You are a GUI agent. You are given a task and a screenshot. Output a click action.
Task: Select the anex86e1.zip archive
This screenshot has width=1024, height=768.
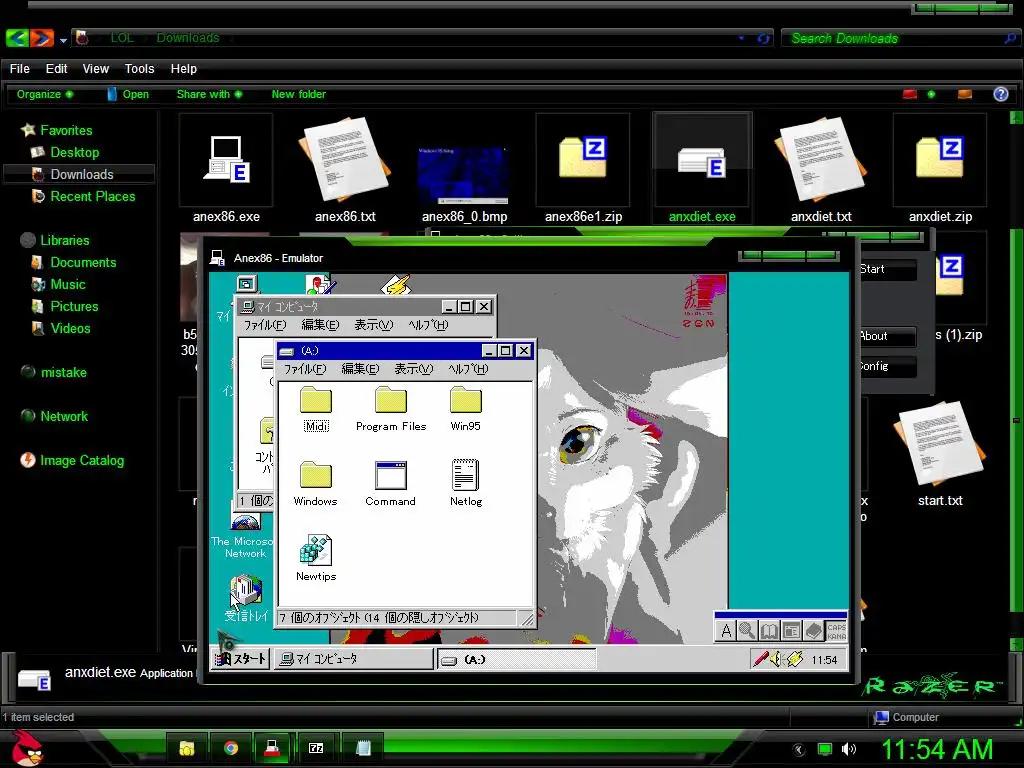pos(583,170)
